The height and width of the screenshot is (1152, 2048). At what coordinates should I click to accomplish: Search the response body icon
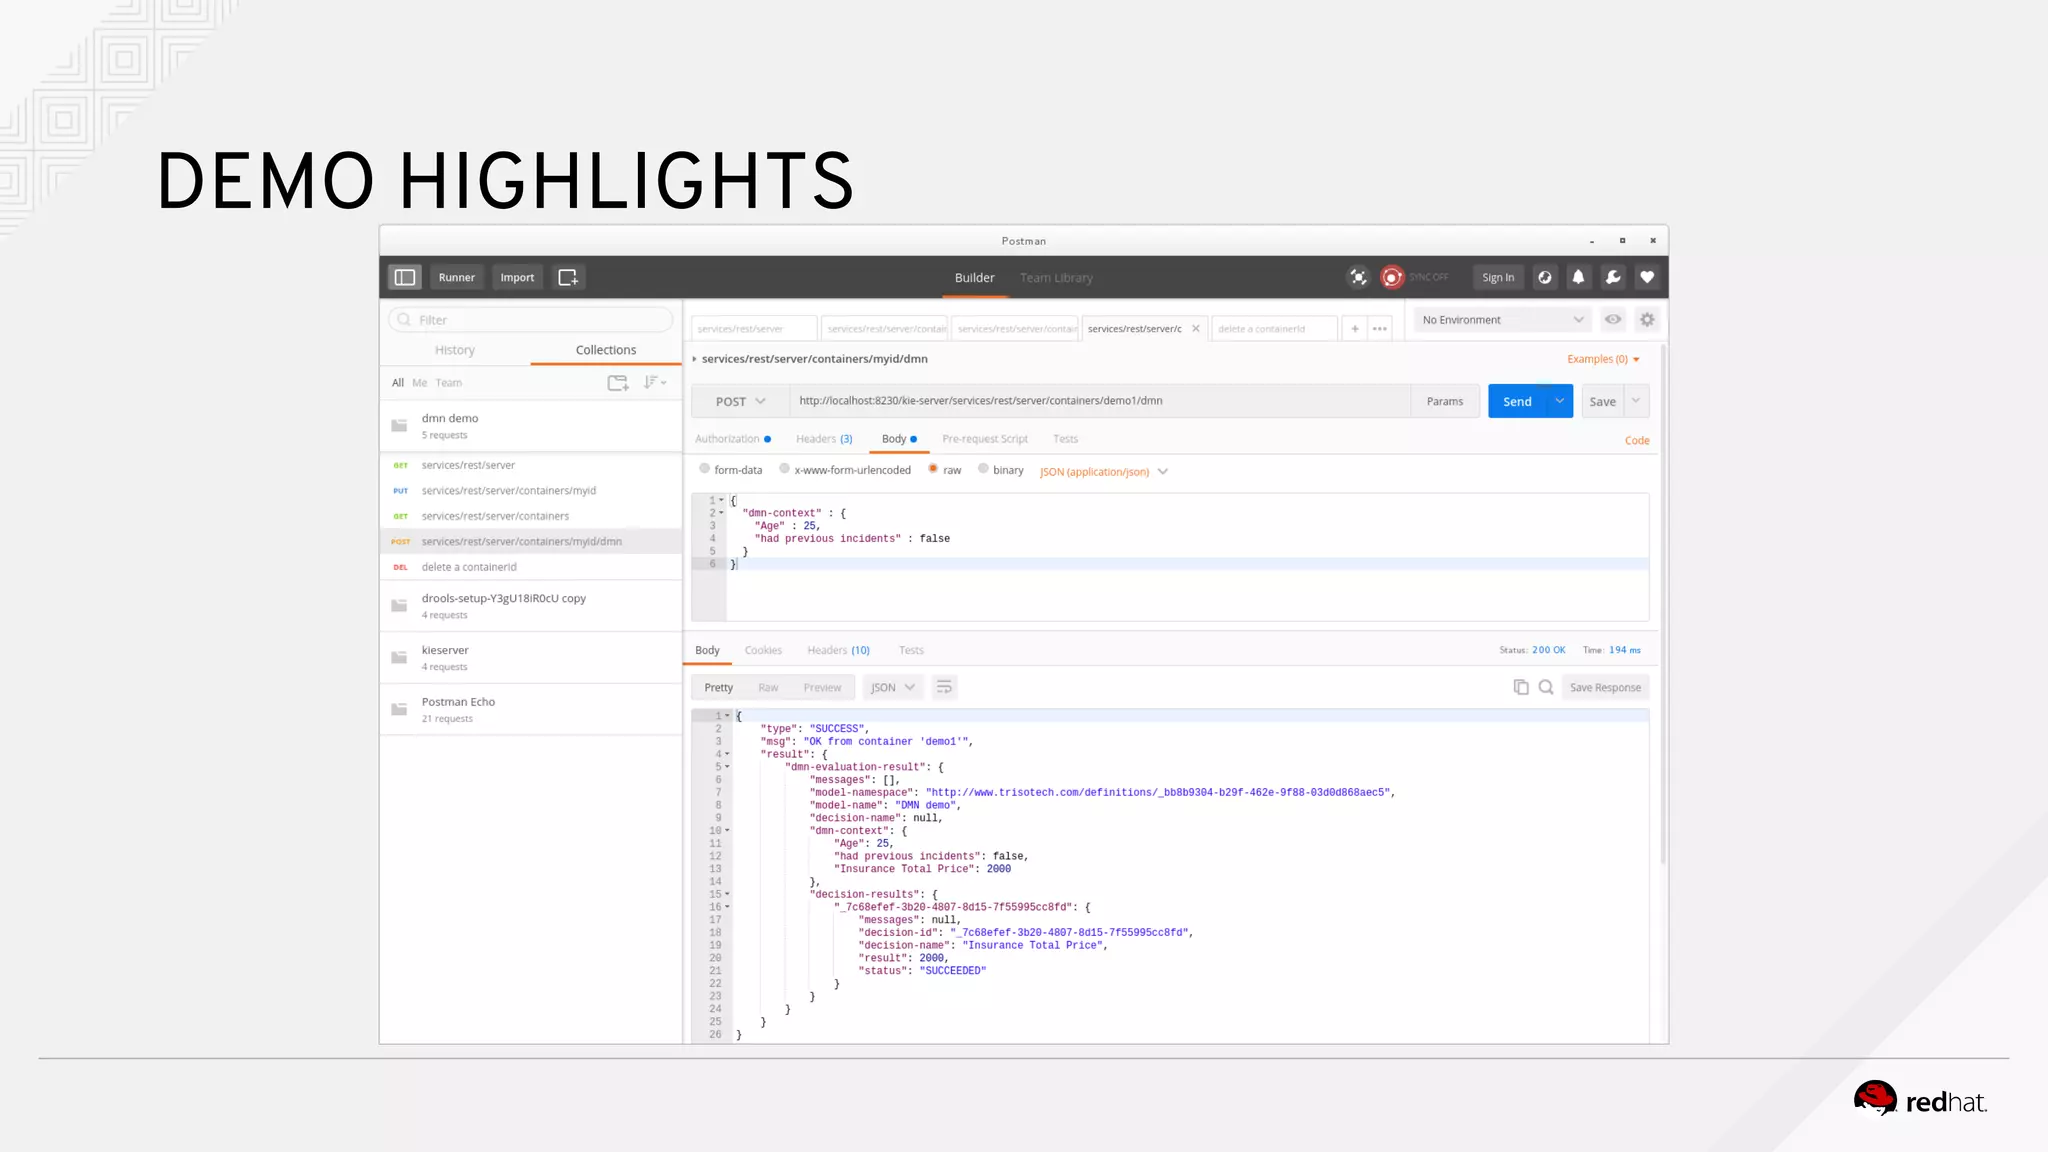pos(1546,687)
